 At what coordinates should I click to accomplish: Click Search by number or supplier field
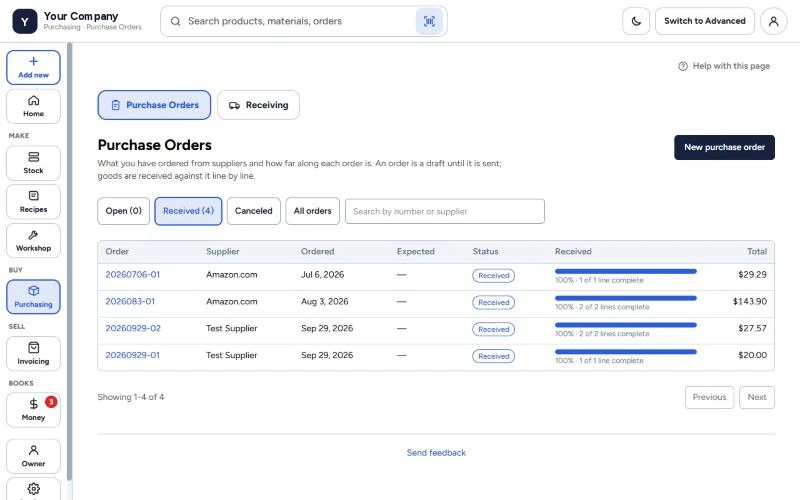pyautogui.click(x=445, y=211)
